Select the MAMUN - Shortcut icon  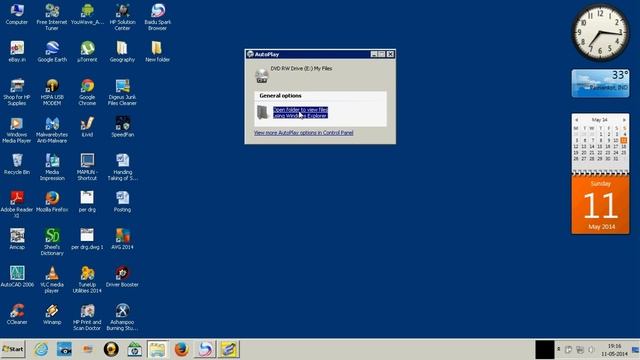[87, 167]
